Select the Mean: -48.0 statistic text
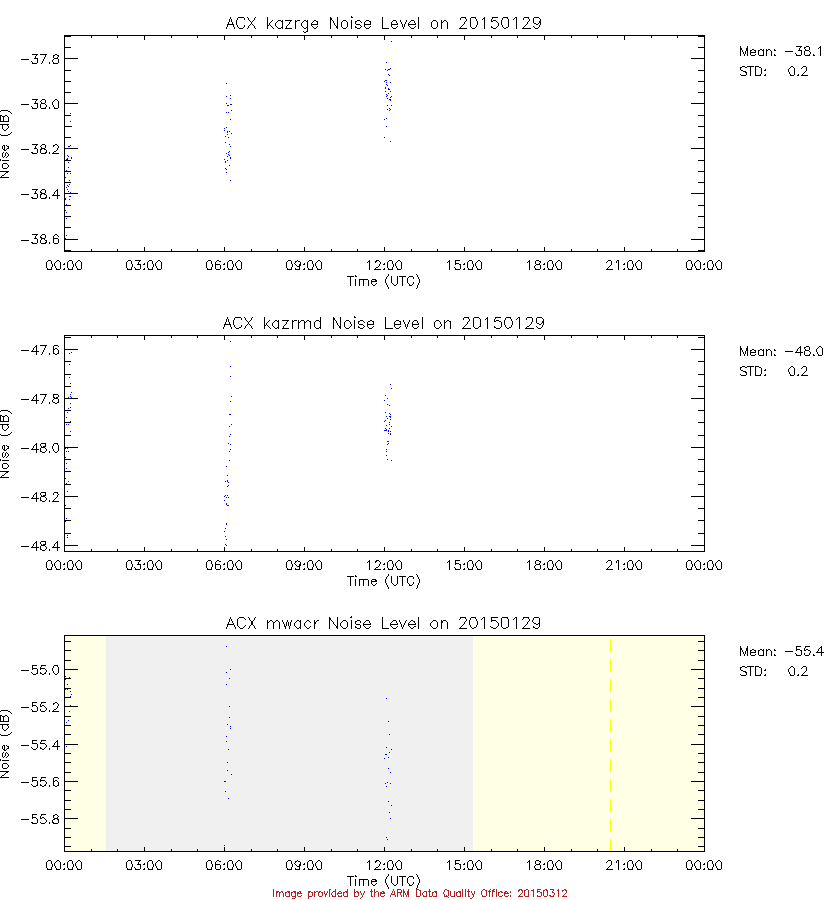 (x=780, y=352)
